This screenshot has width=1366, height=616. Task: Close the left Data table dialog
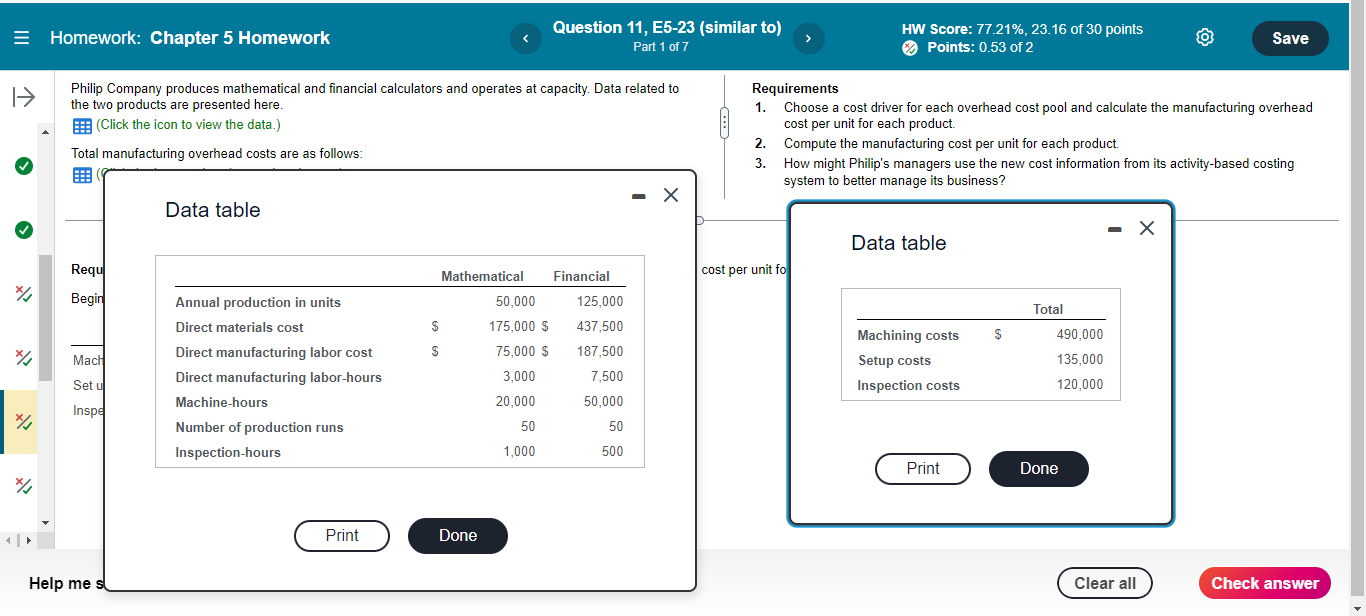click(671, 194)
